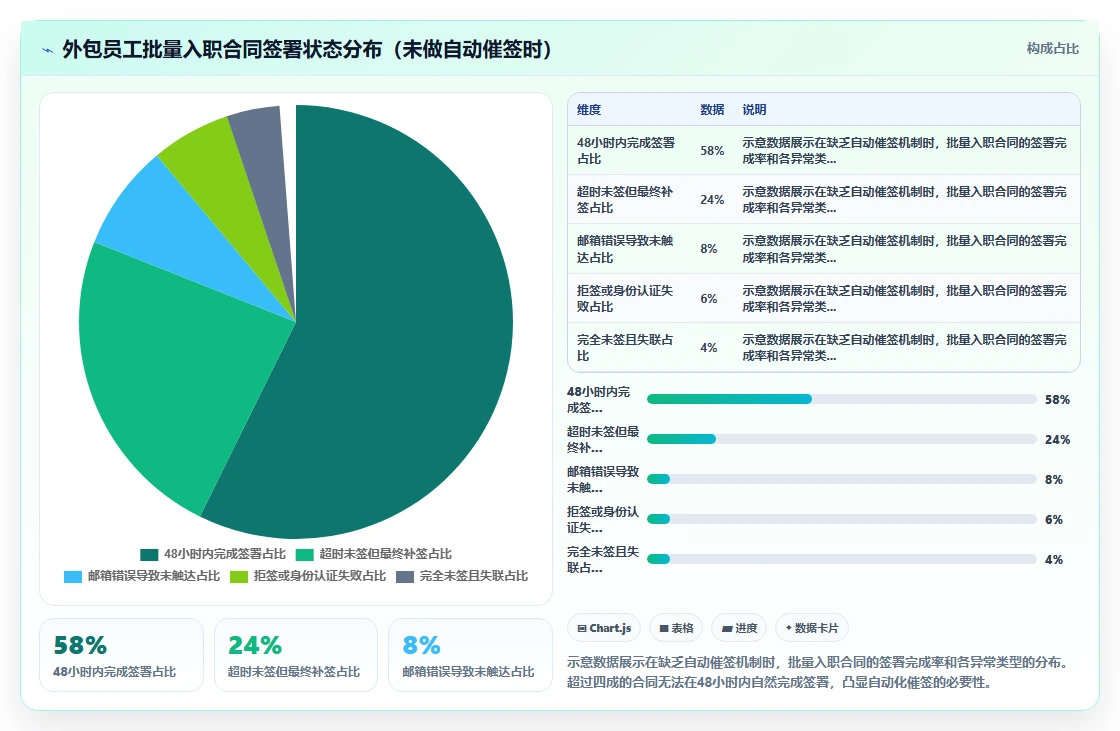Viewport: 1120px width, 731px height.
Task: Toggle legend swatch for 48小时内完成签署占比
Action: [149, 555]
